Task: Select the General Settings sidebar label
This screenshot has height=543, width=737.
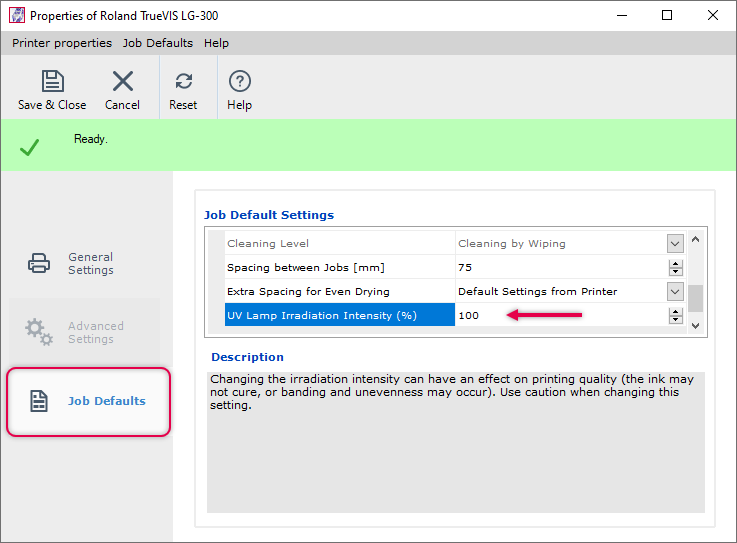Action: tap(91, 263)
